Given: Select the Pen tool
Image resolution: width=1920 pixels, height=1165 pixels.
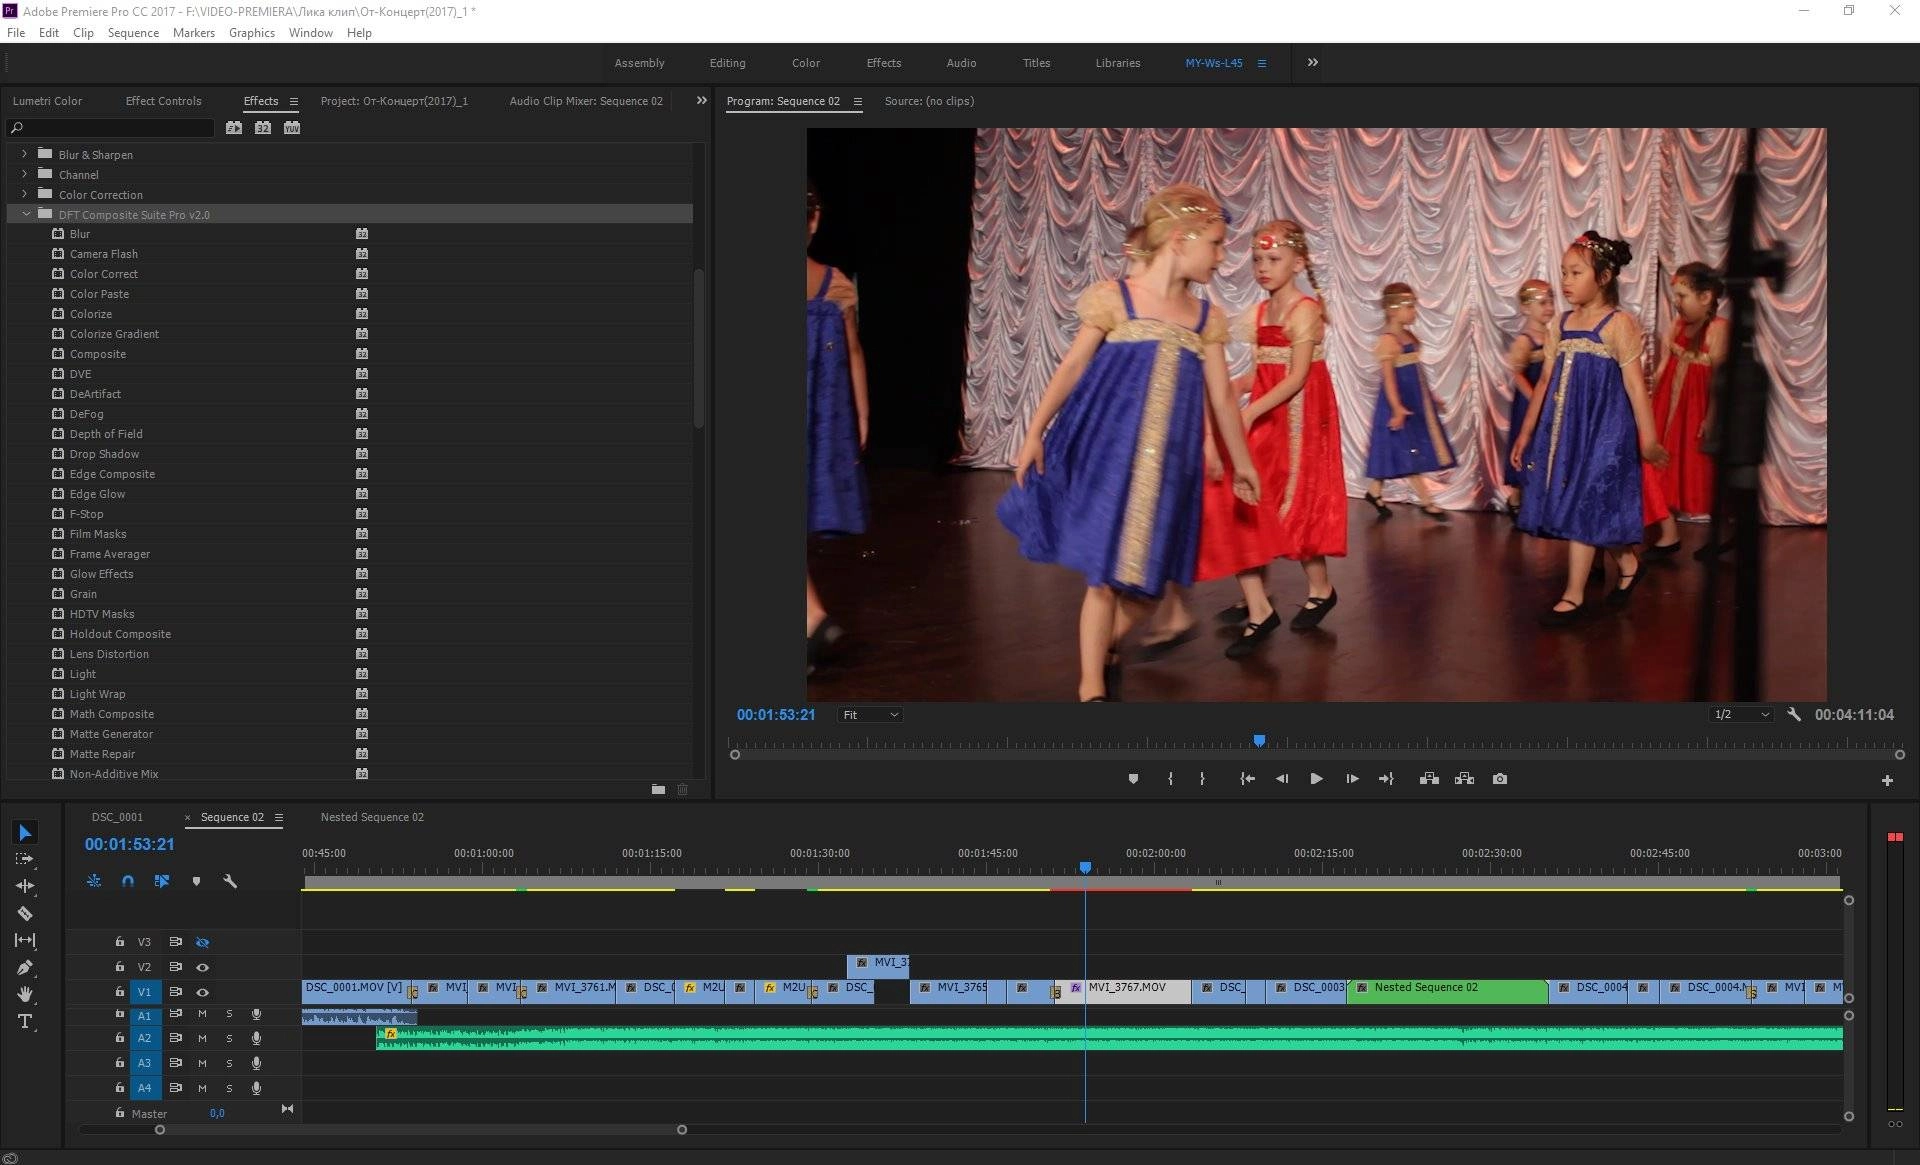Looking at the screenshot, I should pyautogui.click(x=25, y=967).
